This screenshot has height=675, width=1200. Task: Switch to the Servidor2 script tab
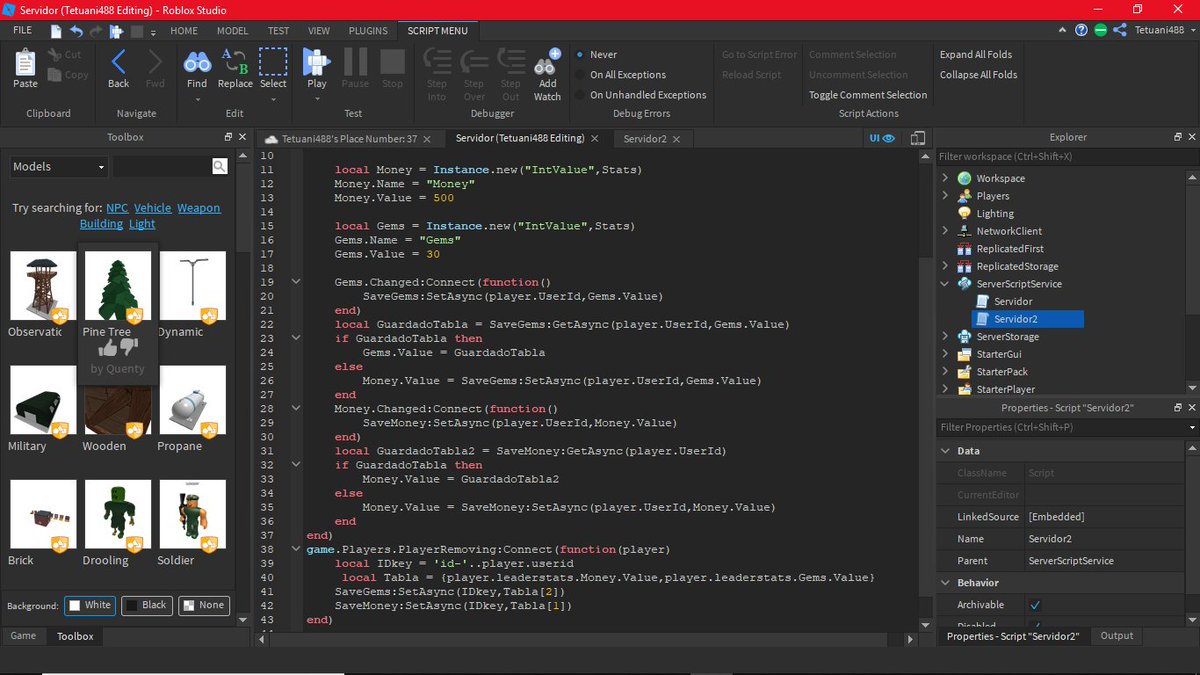pyautogui.click(x=644, y=139)
